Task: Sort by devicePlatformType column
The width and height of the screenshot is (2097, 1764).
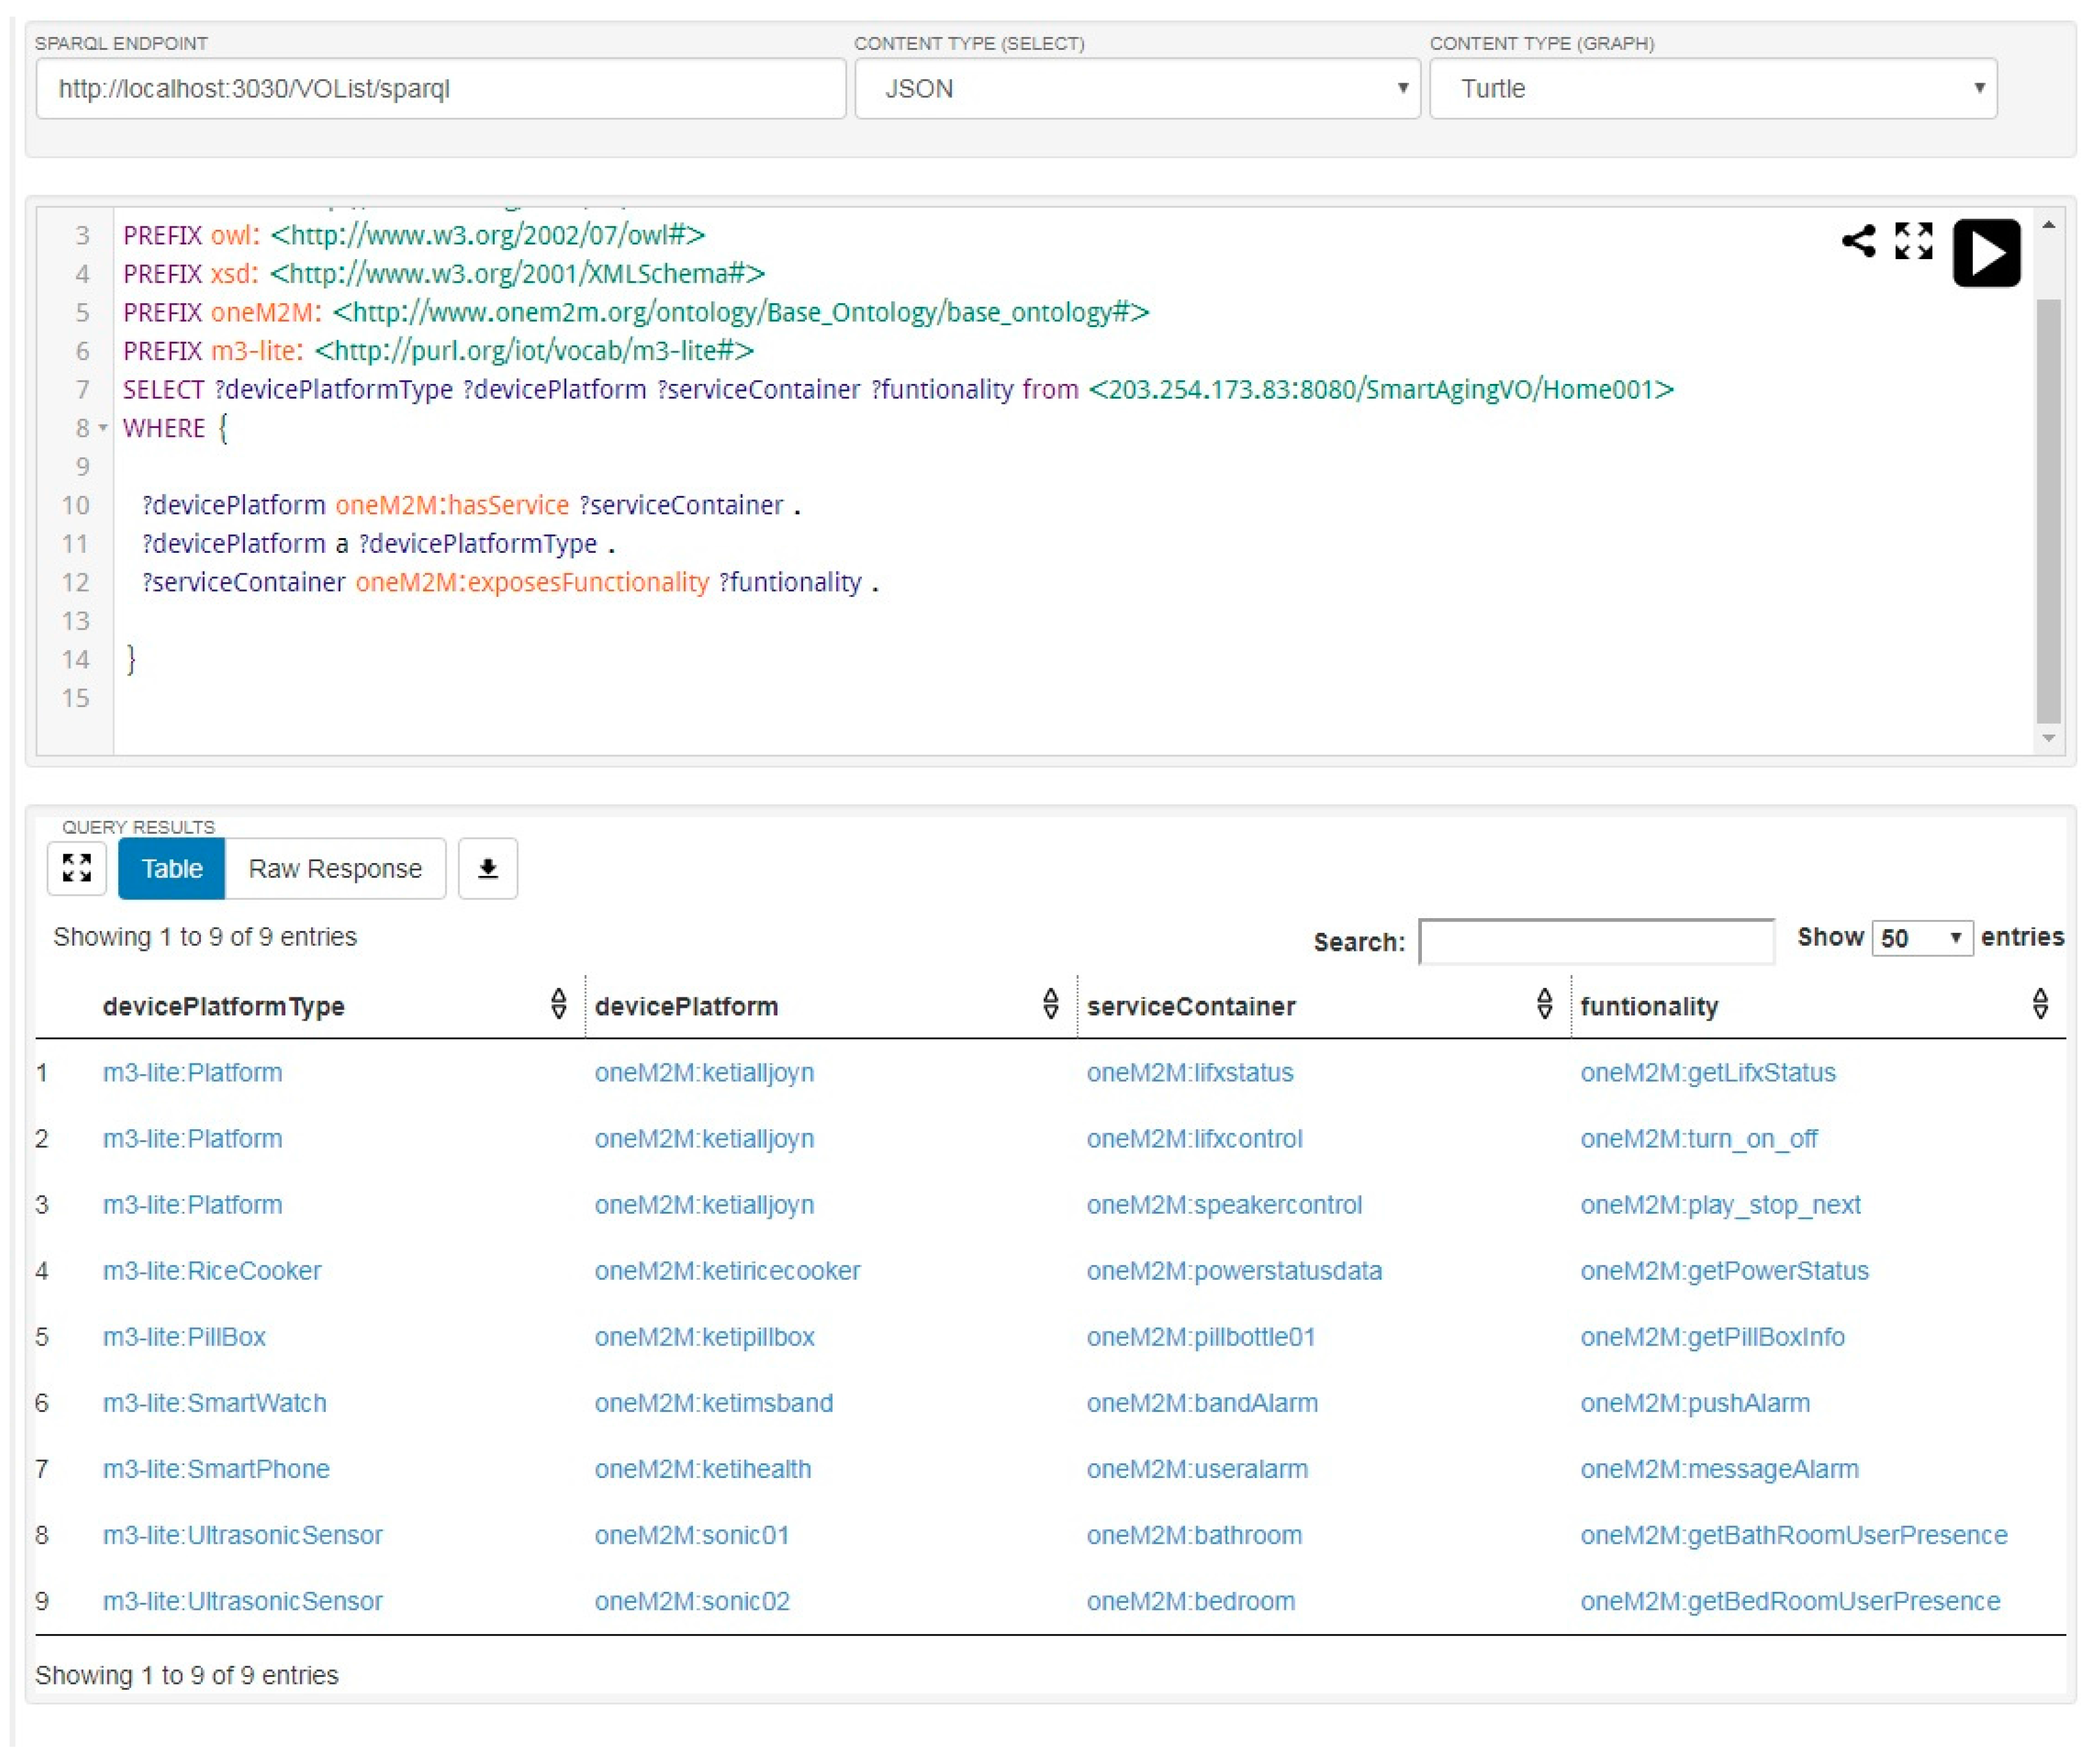Action: coord(558,1004)
